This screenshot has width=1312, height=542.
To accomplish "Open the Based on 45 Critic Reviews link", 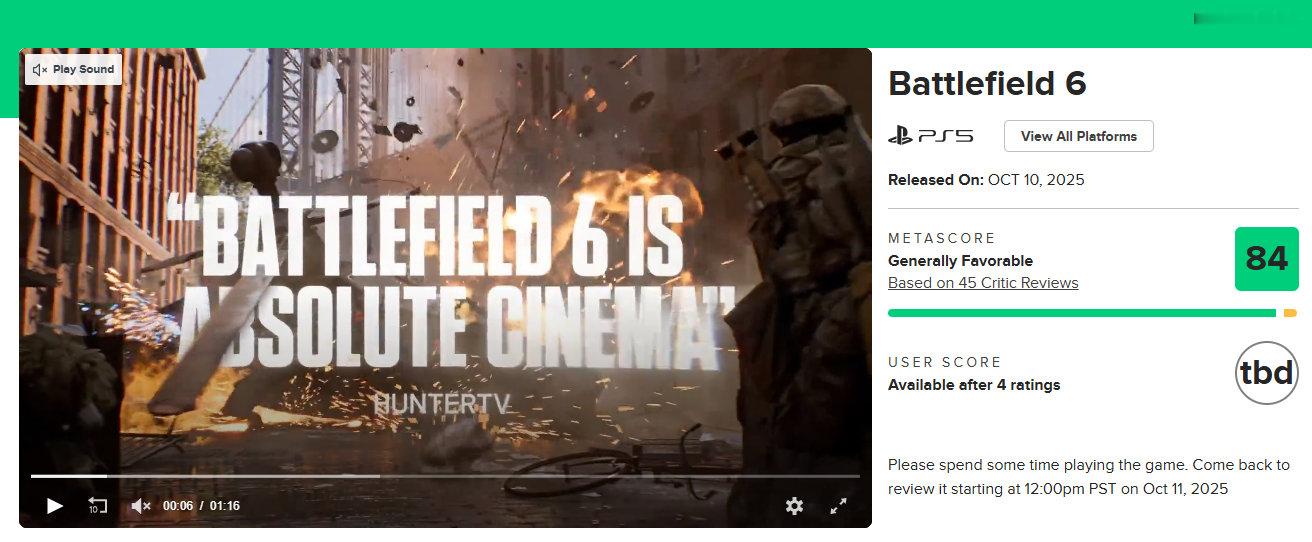I will click(x=983, y=283).
